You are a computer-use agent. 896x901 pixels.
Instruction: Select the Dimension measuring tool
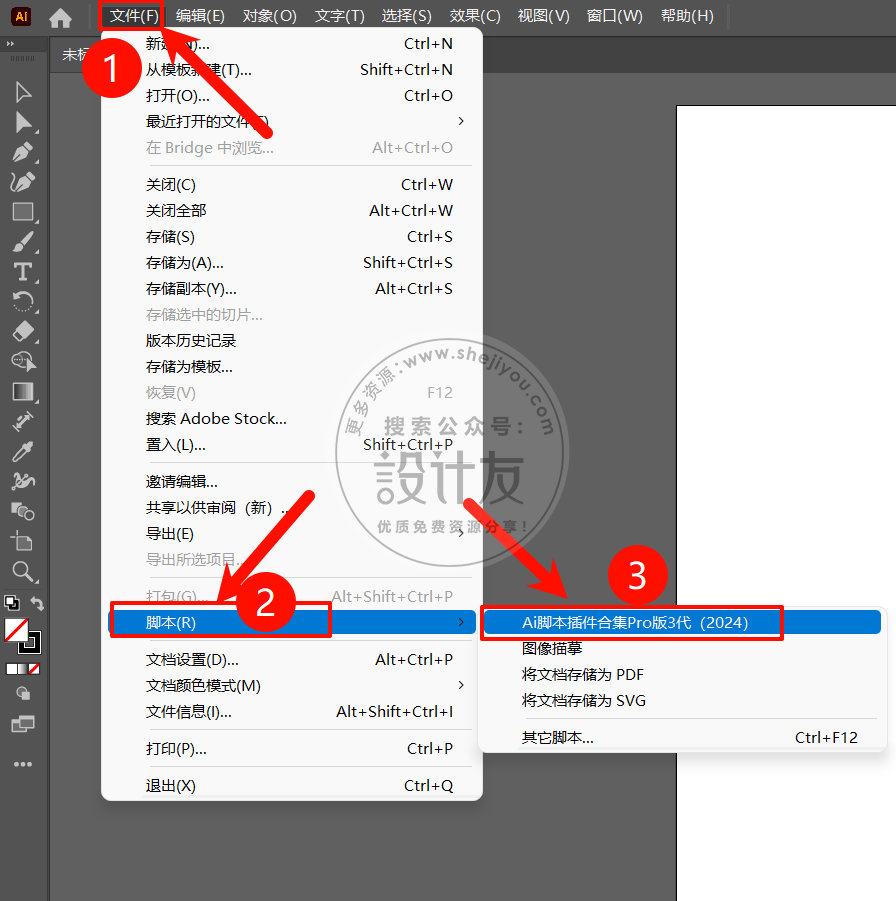[x=23, y=422]
